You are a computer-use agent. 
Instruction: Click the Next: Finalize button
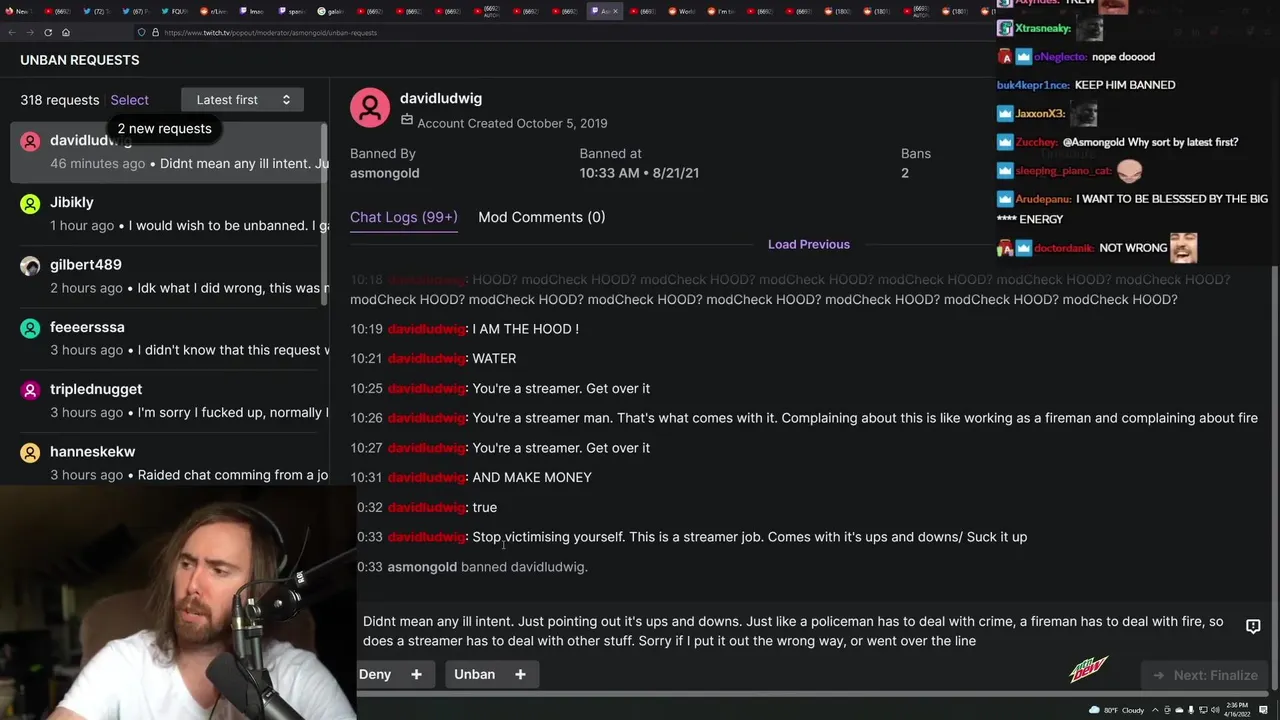coord(1205,675)
